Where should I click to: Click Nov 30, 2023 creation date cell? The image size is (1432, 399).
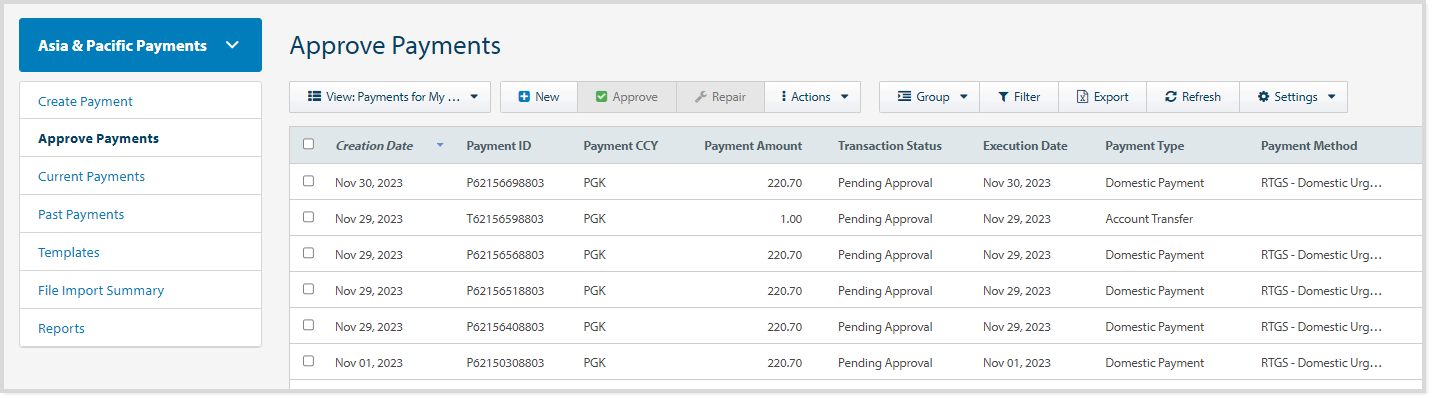pos(369,183)
